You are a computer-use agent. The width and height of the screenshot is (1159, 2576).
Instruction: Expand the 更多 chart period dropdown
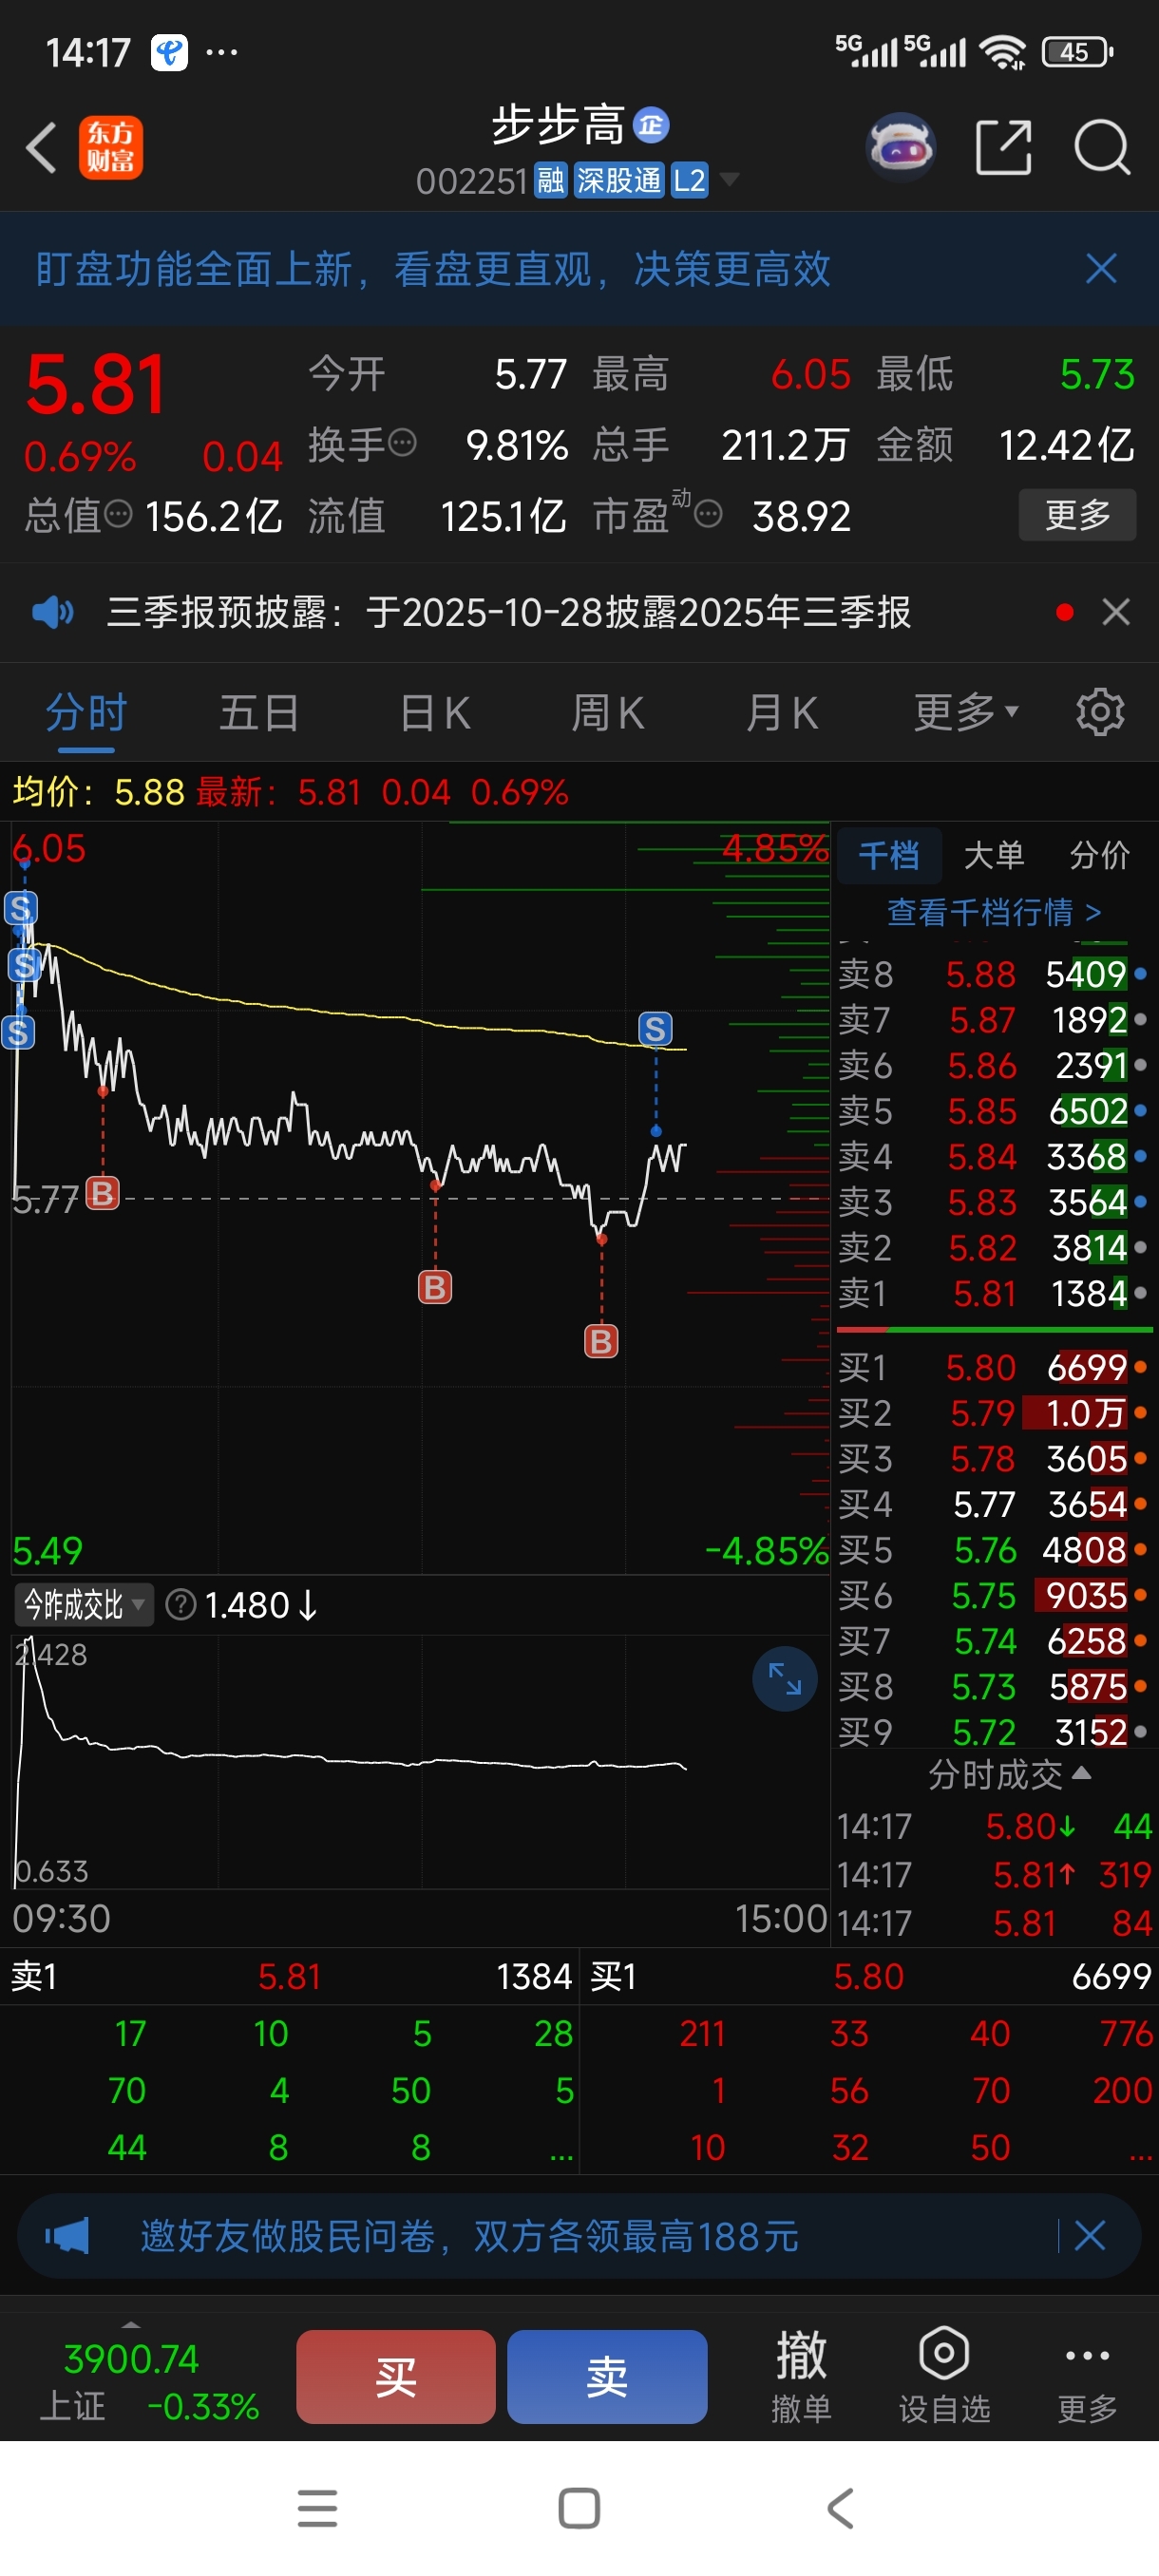pos(966,712)
